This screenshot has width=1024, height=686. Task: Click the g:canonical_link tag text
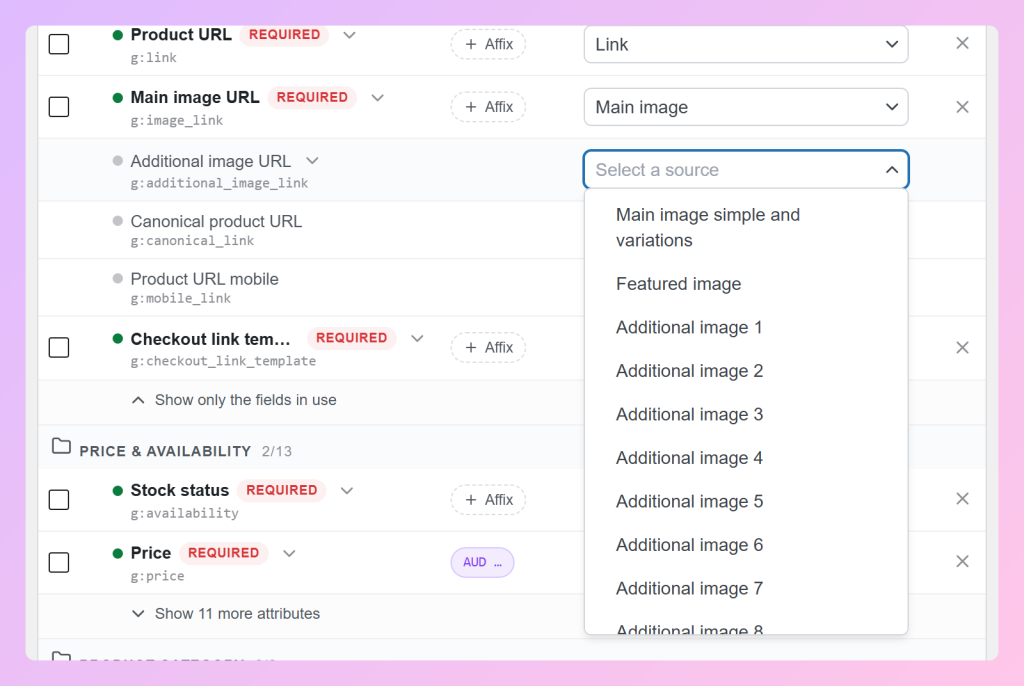click(192, 240)
